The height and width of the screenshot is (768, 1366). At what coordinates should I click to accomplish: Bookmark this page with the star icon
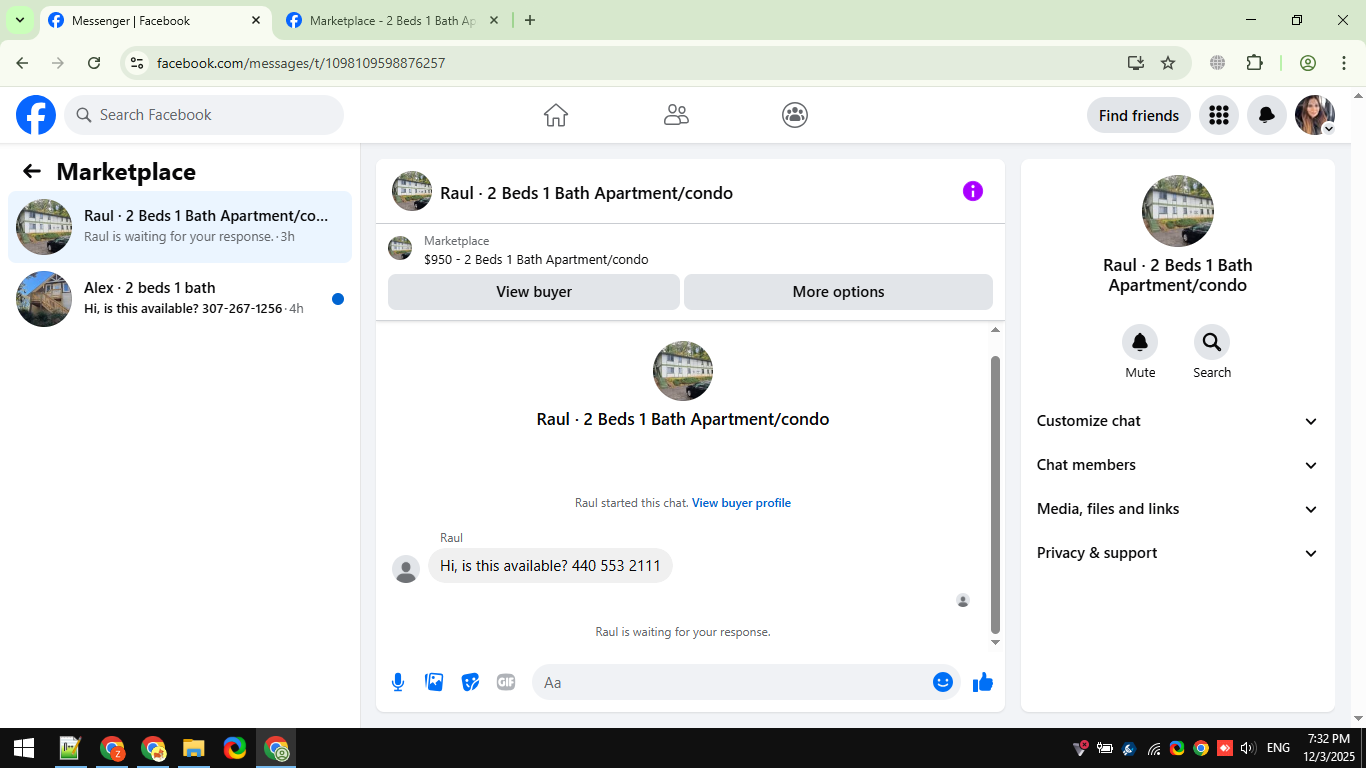click(x=1168, y=63)
